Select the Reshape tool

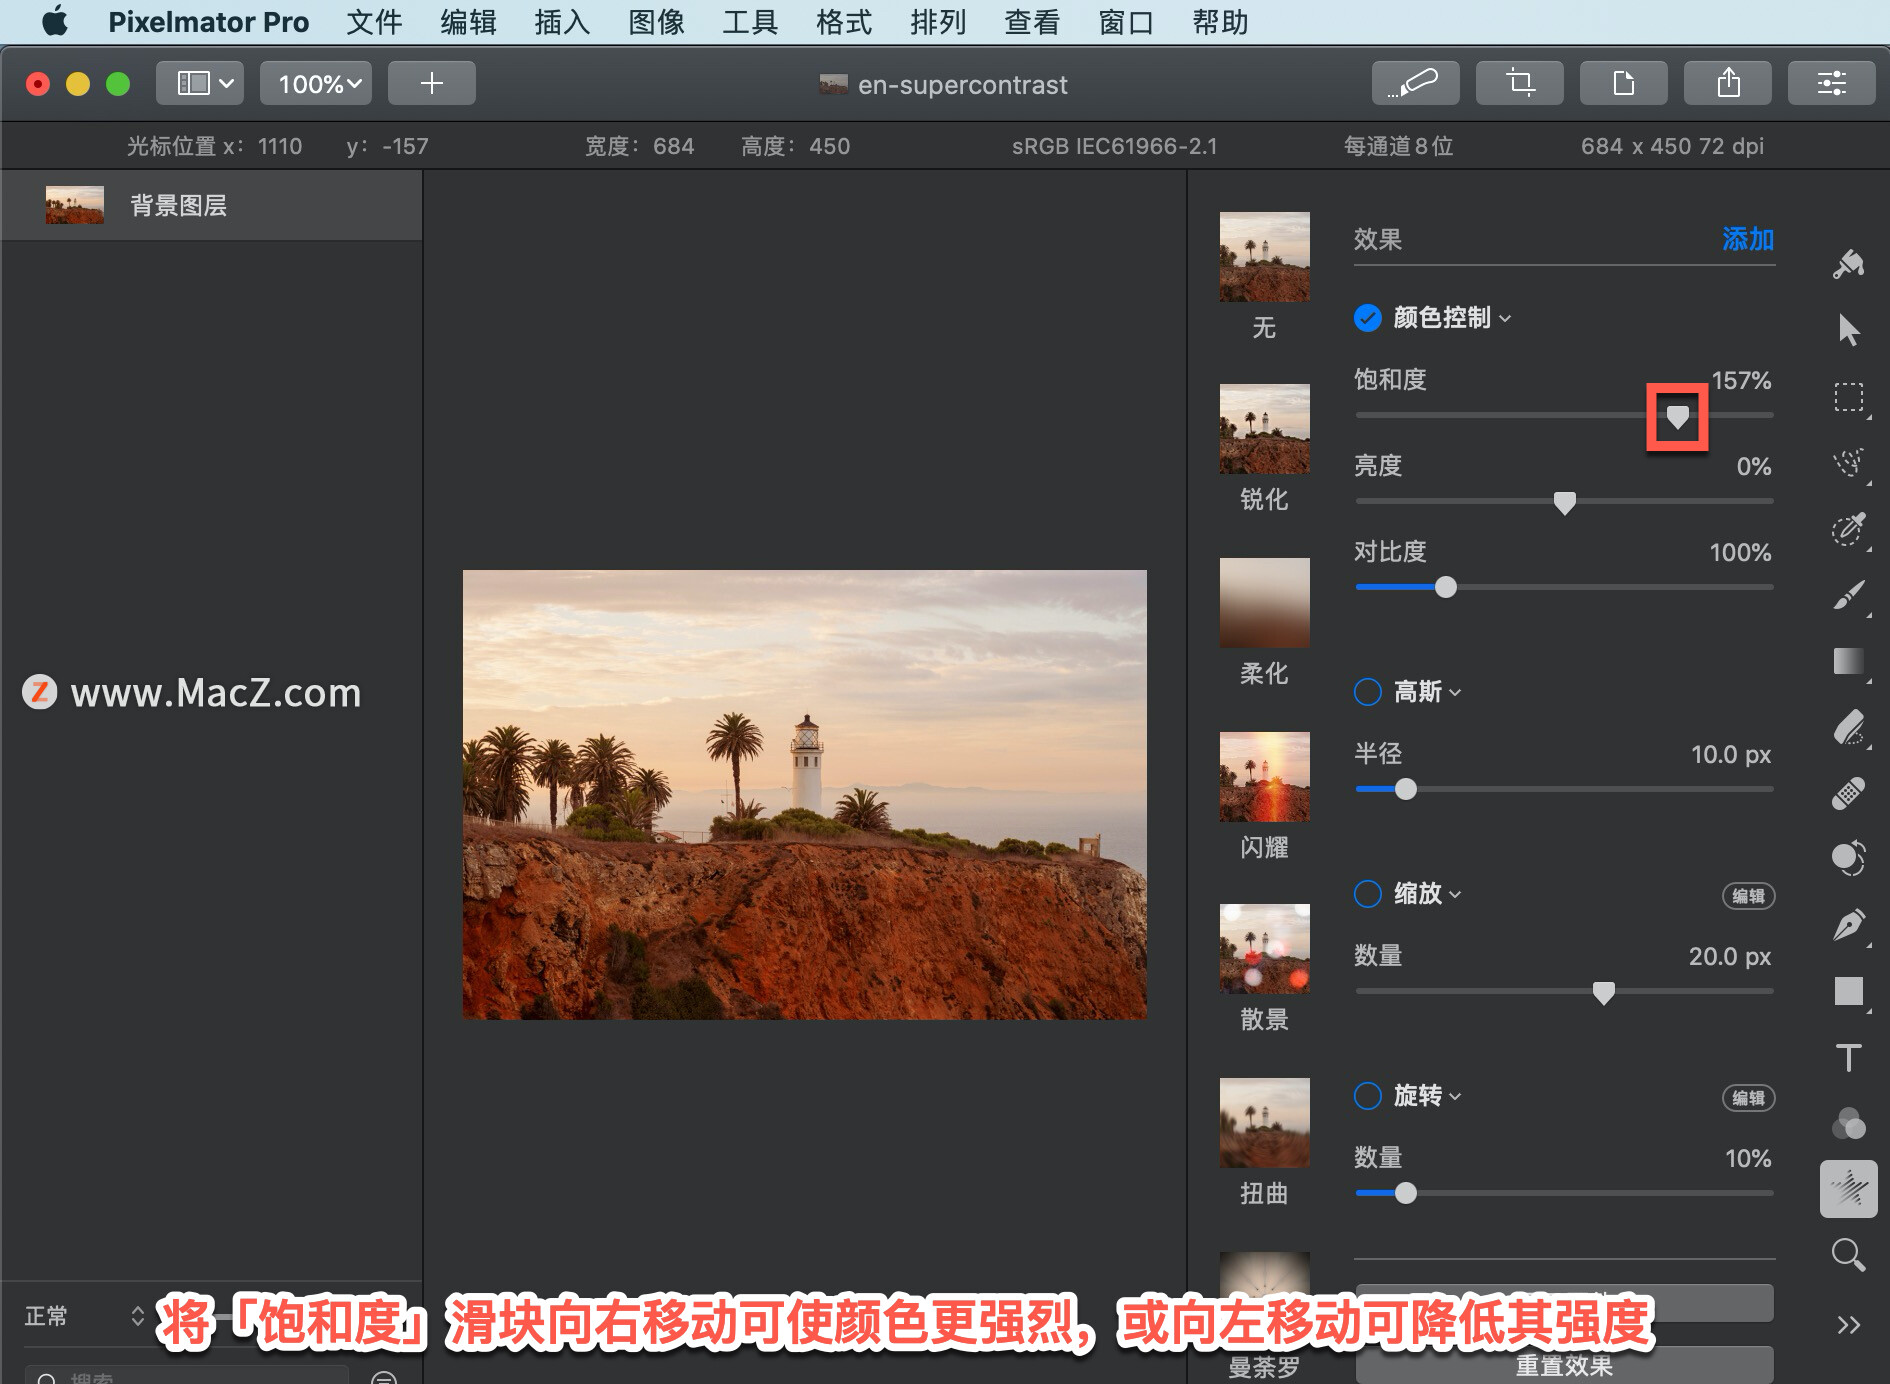(x=1848, y=858)
